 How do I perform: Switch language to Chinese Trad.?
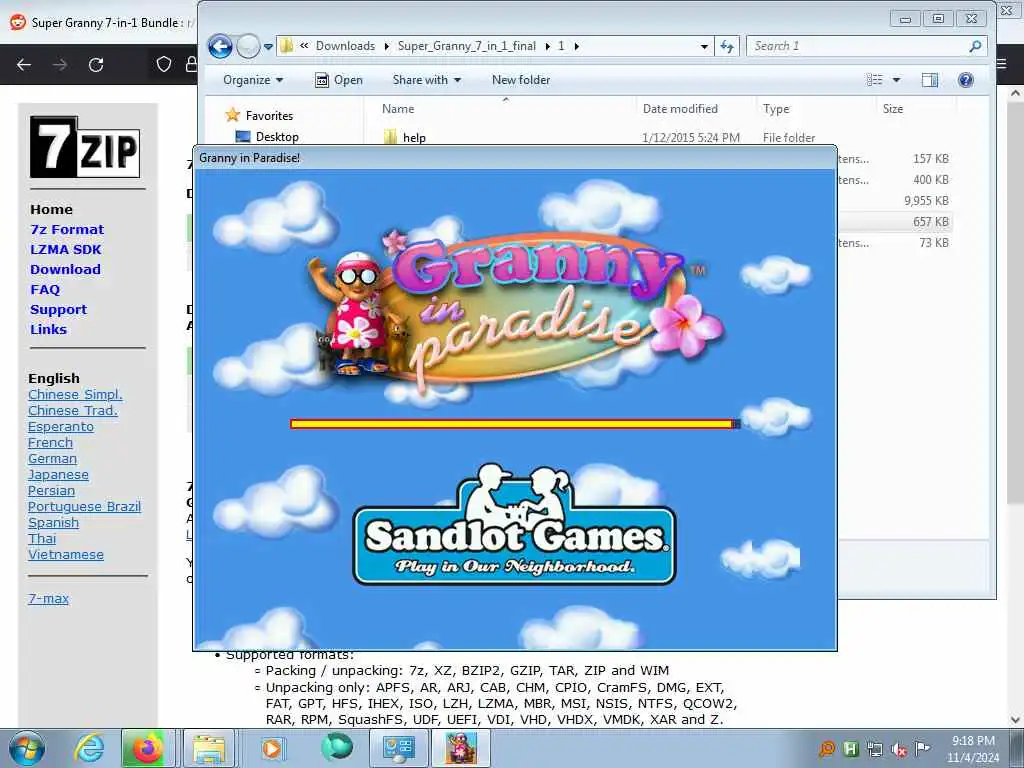(x=72, y=411)
